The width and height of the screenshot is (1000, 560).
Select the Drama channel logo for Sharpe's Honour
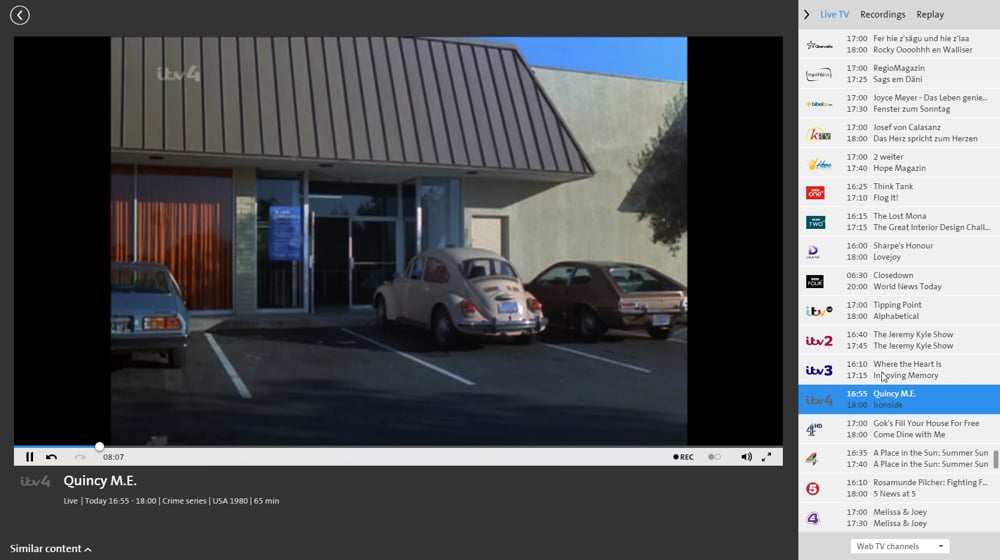[x=813, y=251]
